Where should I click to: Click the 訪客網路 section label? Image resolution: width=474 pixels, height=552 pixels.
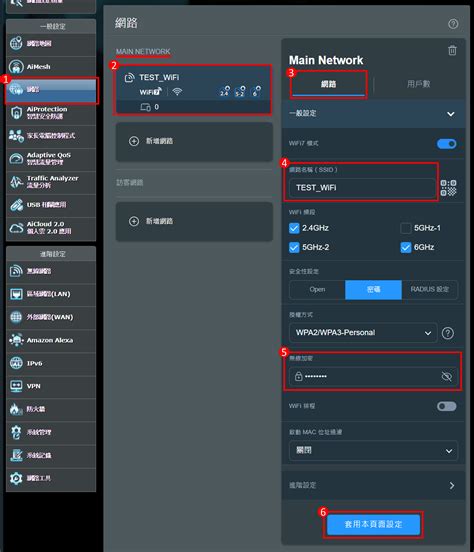coord(129,182)
